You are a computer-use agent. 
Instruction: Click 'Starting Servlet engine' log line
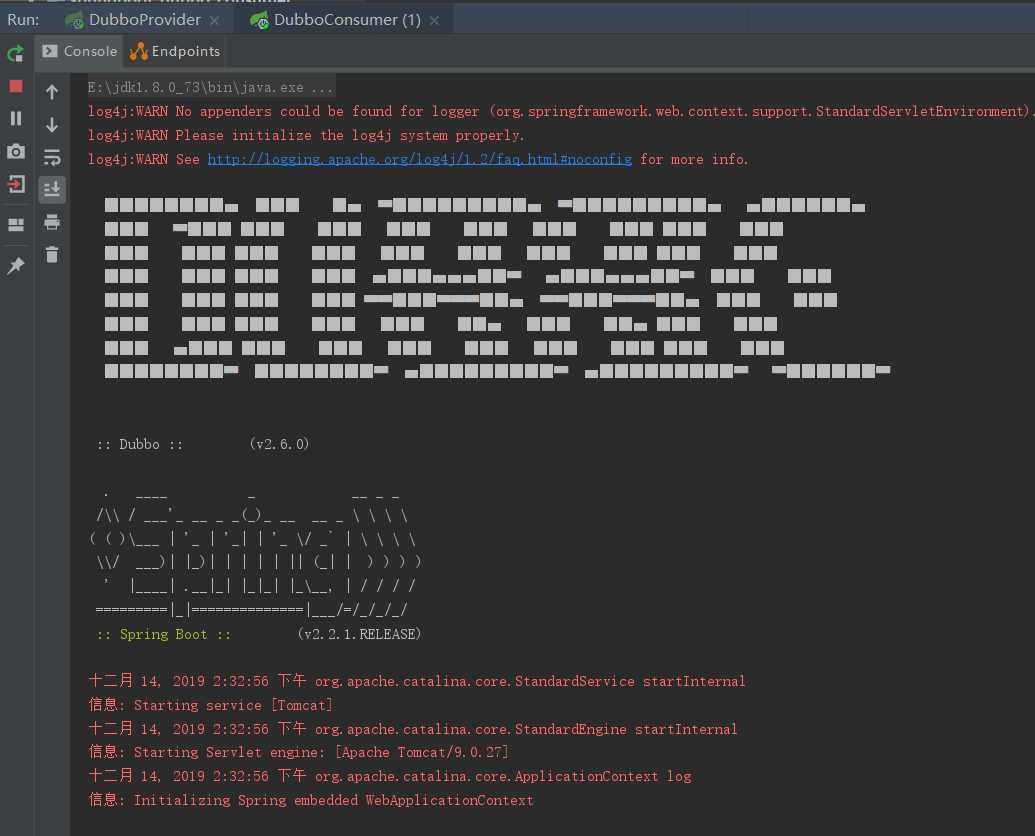tap(298, 752)
